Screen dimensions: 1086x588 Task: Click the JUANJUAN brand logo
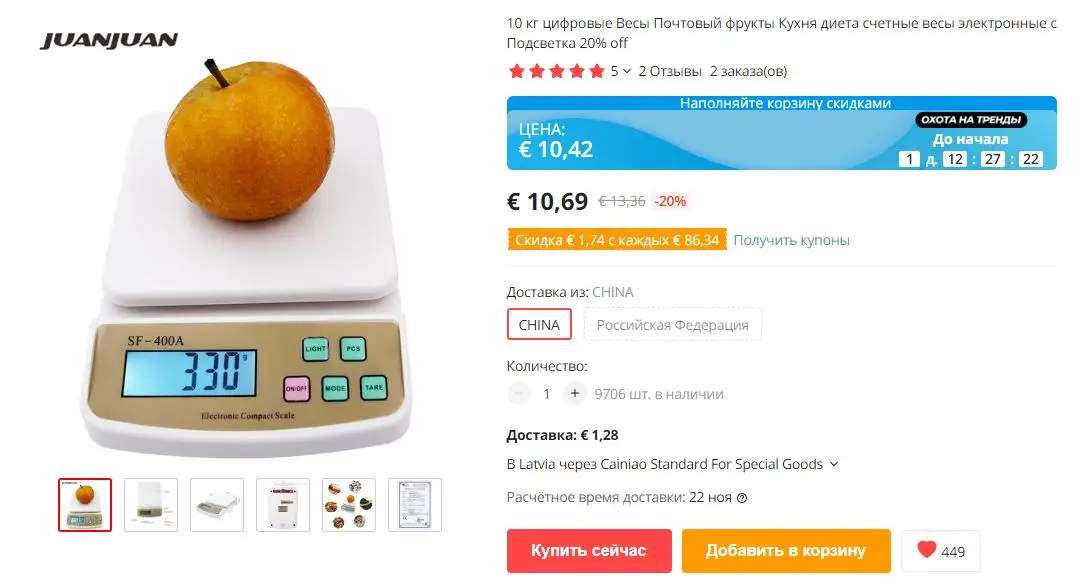point(109,40)
